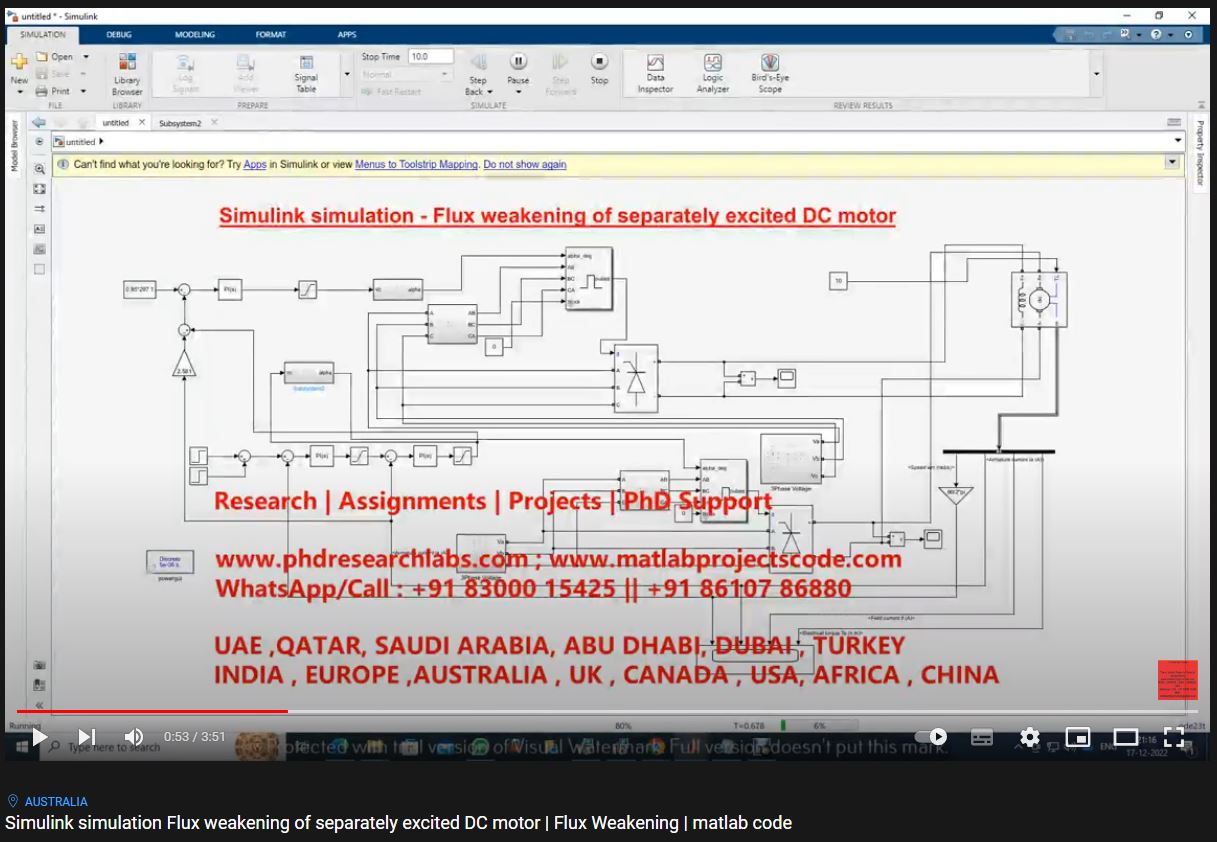
Task: Expand the Print dropdown arrow
Action: point(83,91)
